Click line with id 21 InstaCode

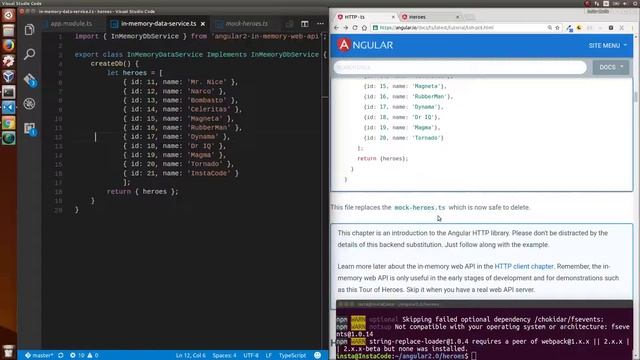[180, 173]
